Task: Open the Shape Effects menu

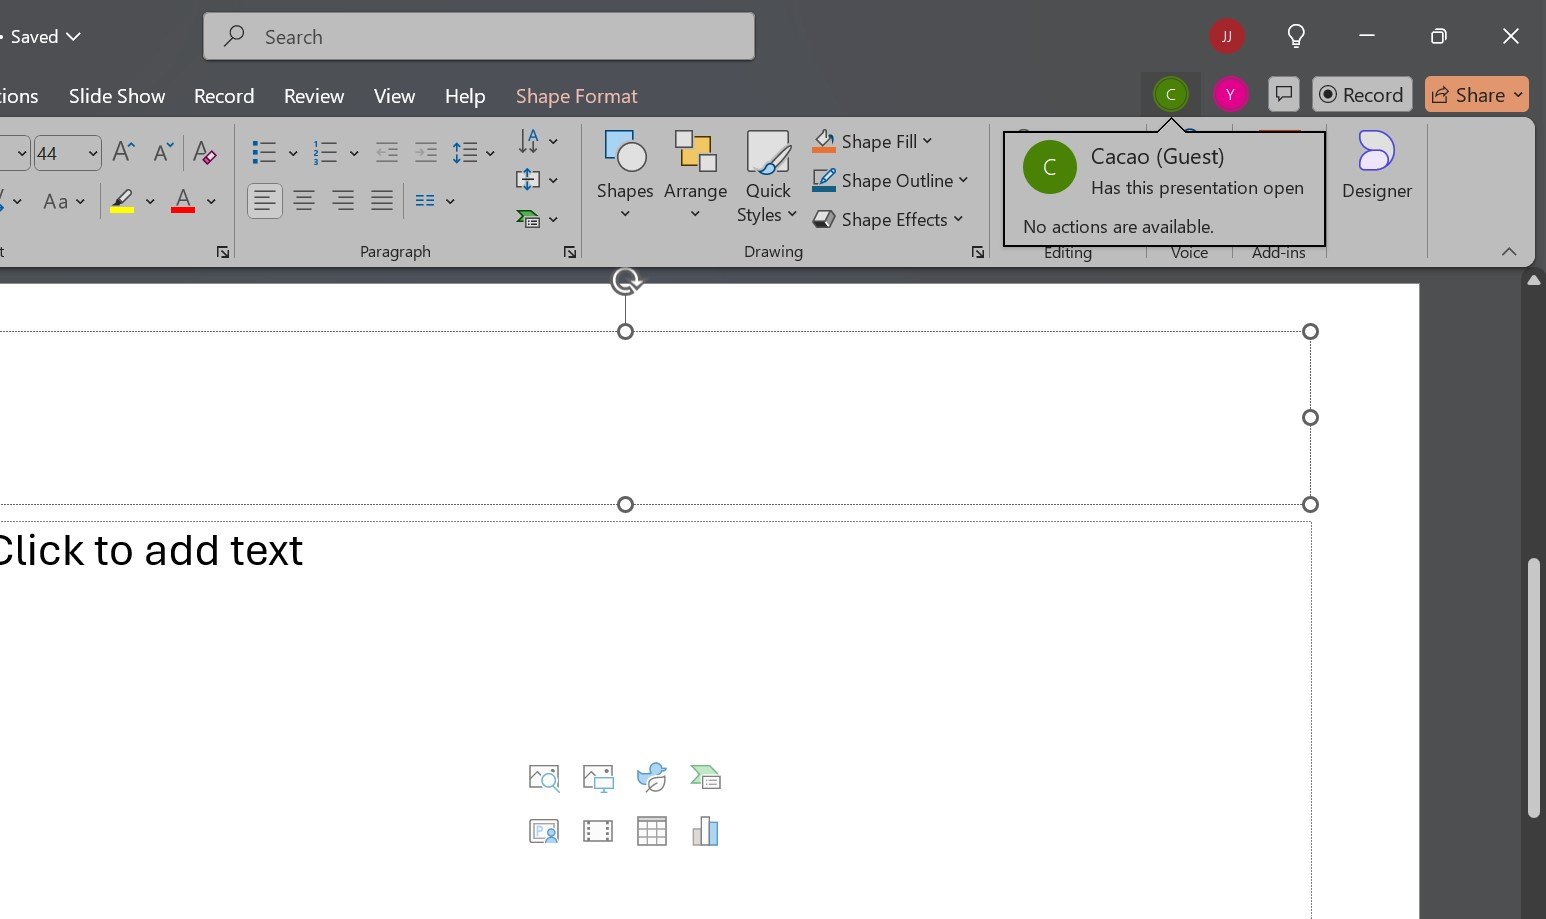Action: pos(887,219)
